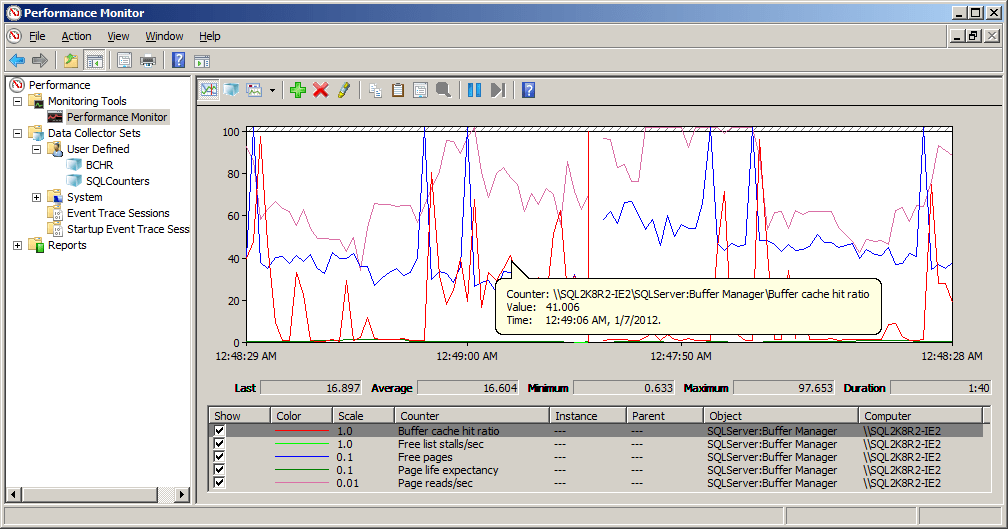Click the Up One Level folder icon
This screenshot has height=529, width=1008.
click(x=71, y=61)
